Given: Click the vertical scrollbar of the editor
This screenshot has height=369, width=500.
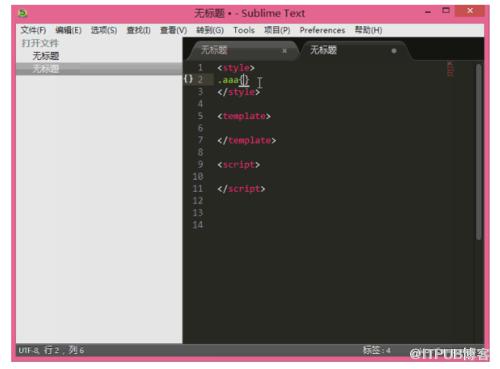Looking at the screenshot, I should coord(479,152).
